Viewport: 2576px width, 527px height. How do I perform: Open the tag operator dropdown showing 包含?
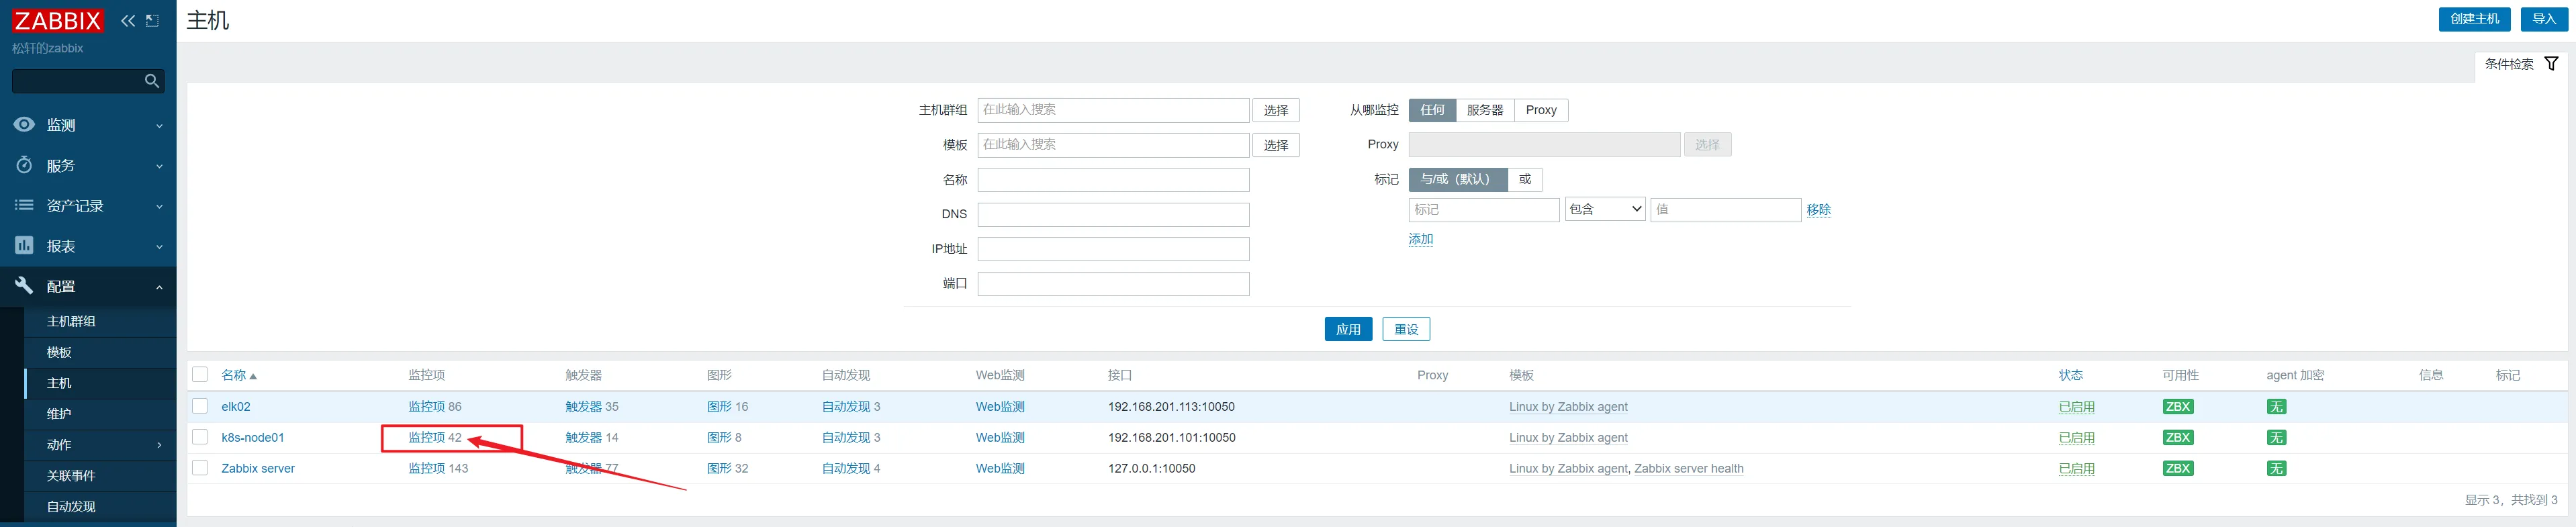tap(1604, 209)
